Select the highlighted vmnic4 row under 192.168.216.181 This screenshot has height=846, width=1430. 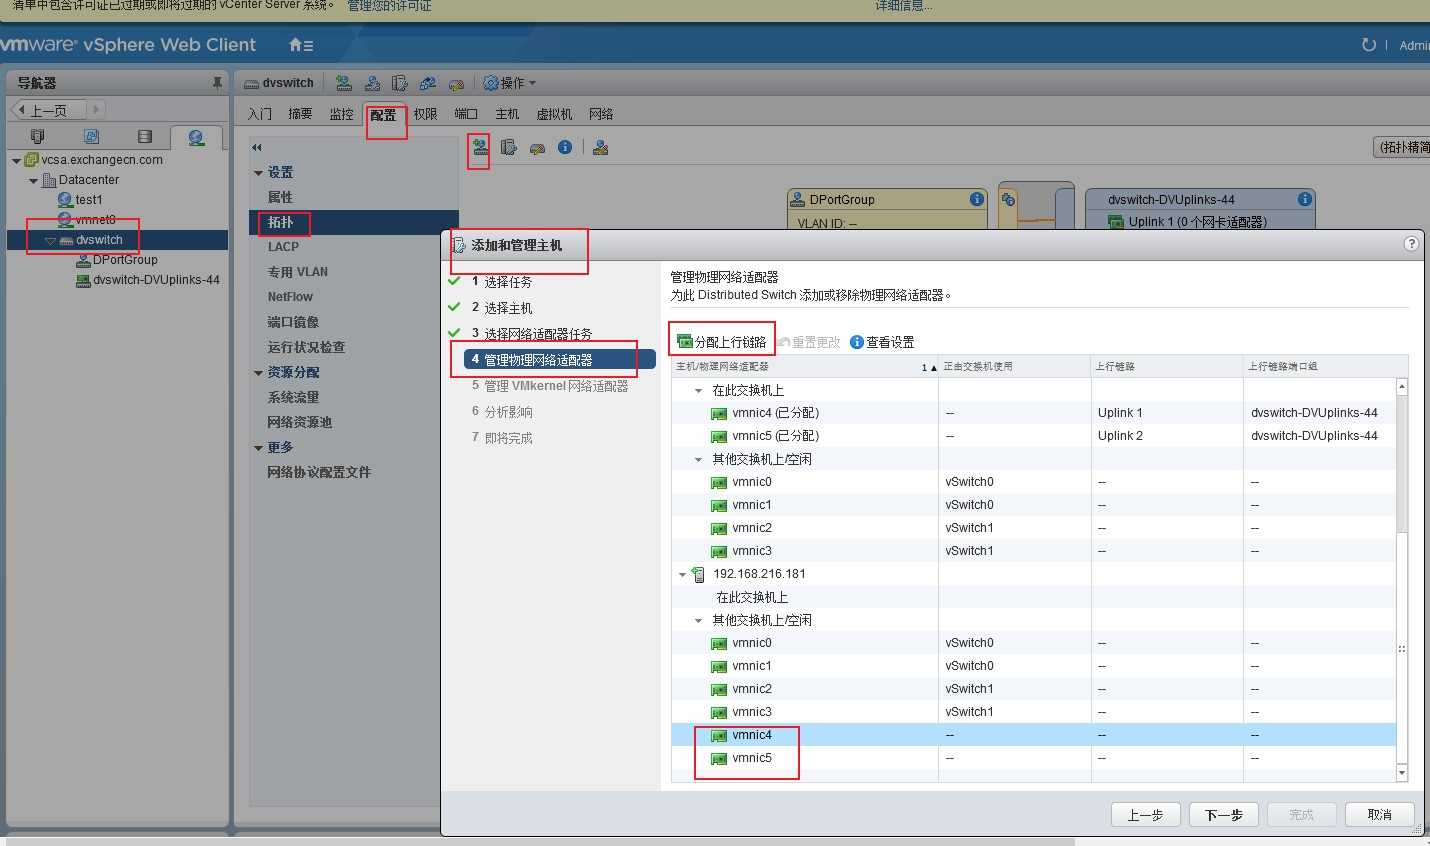point(1034,735)
